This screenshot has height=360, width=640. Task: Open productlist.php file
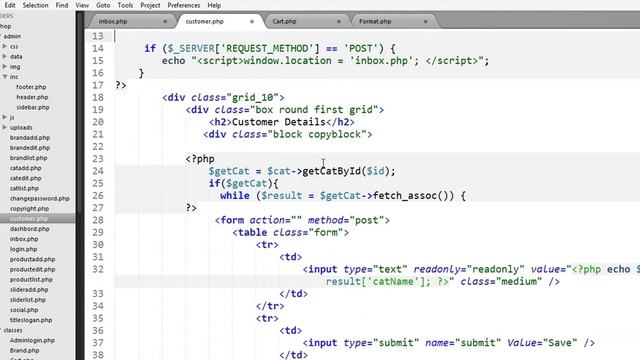pos(31,280)
